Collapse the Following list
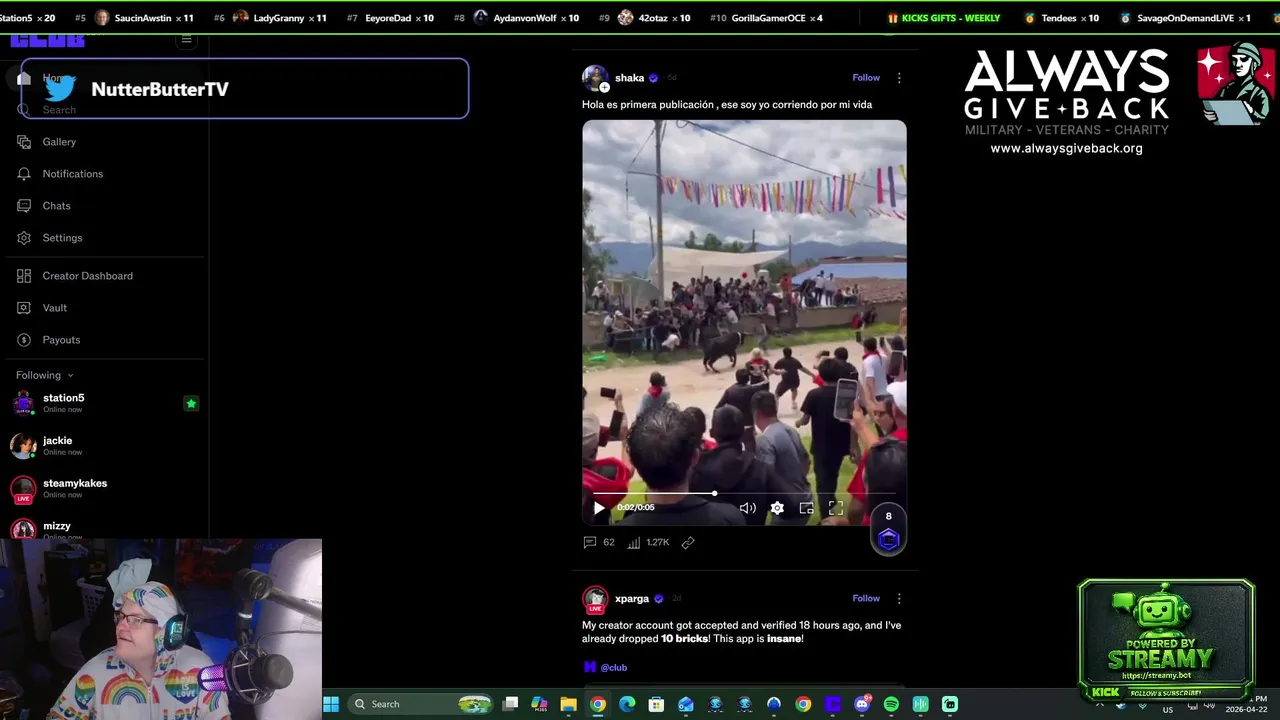The height and width of the screenshot is (720, 1280). point(45,375)
